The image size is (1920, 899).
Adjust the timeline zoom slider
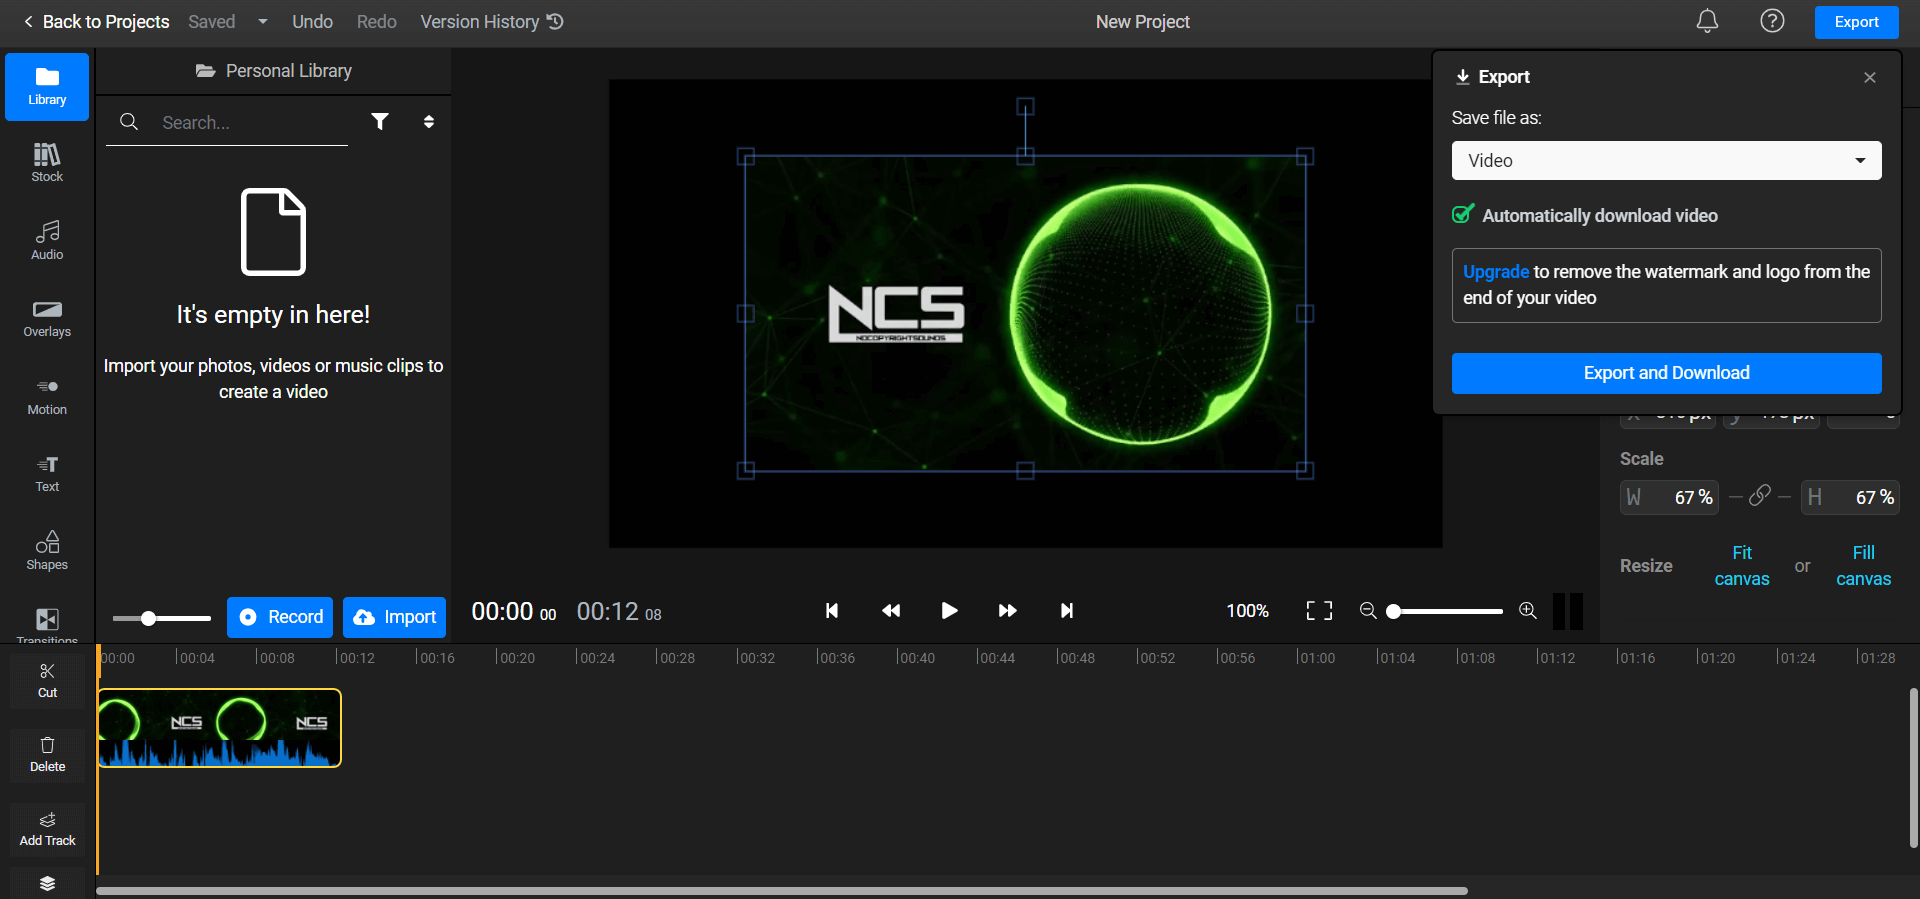(1444, 611)
